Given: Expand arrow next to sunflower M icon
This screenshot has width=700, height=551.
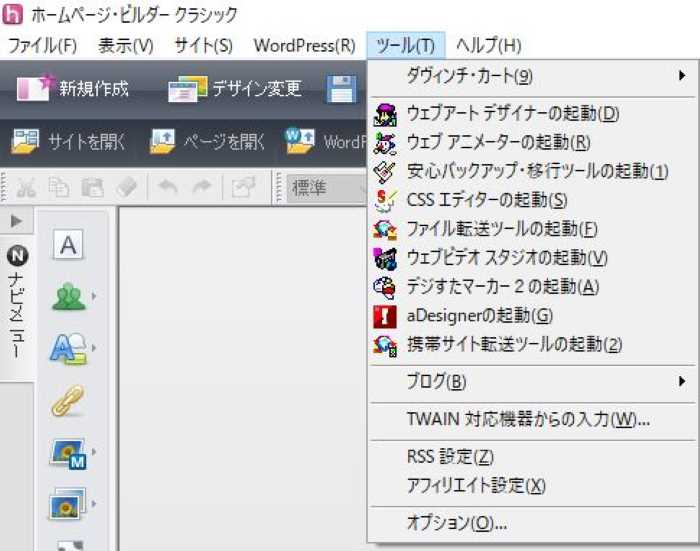Looking at the screenshot, I should [x=94, y=452].
